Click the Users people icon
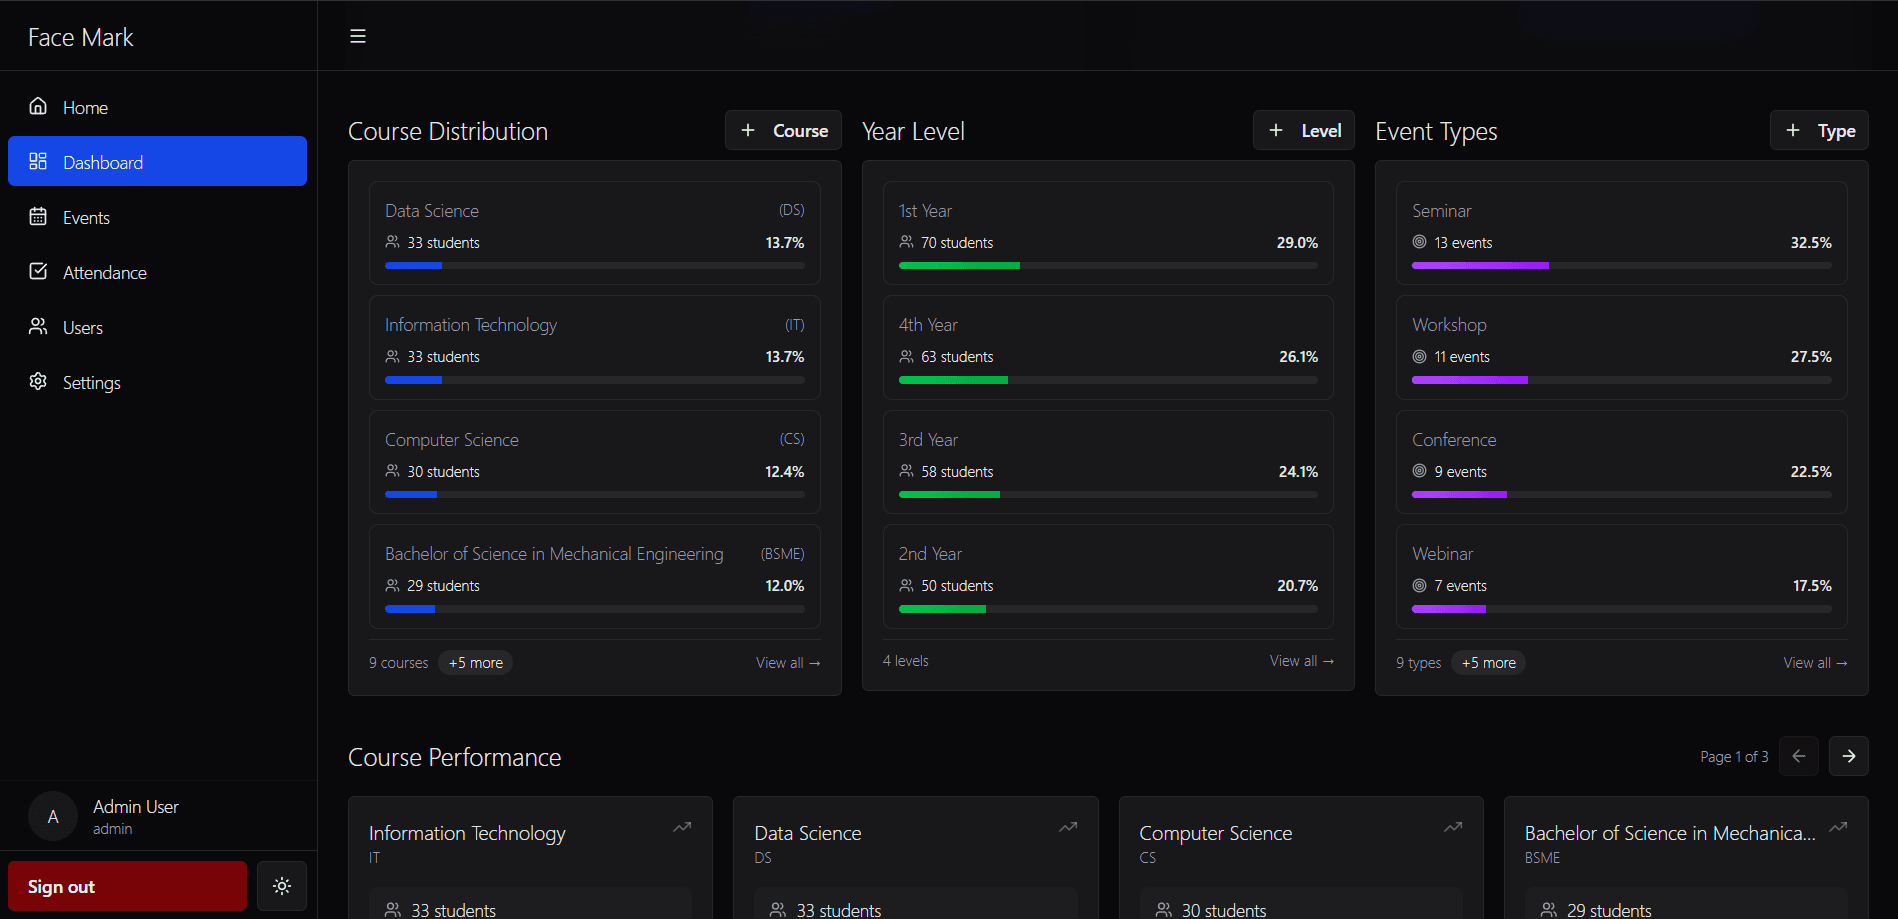Image resolution: width=1898 pixels, height=919 pixels. 37,326
